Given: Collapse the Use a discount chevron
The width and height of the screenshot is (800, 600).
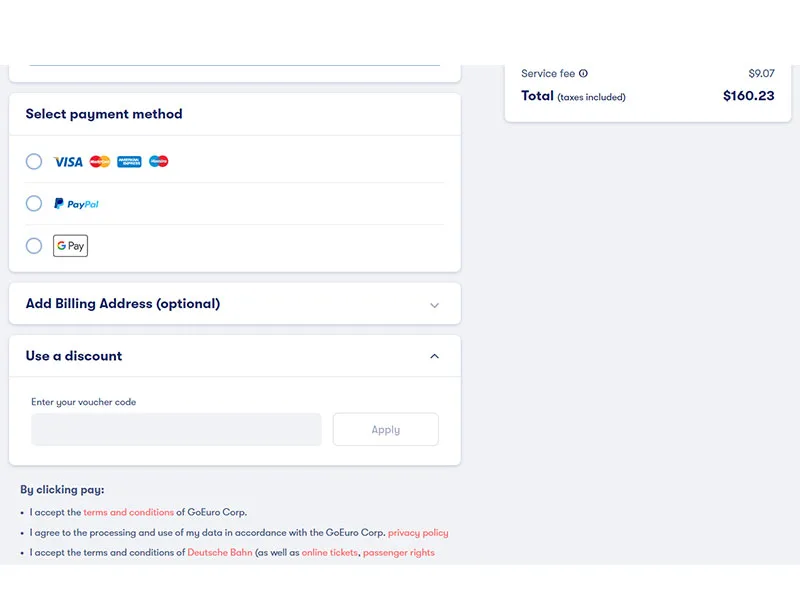Looking at the screenshot, I should 434,356.
